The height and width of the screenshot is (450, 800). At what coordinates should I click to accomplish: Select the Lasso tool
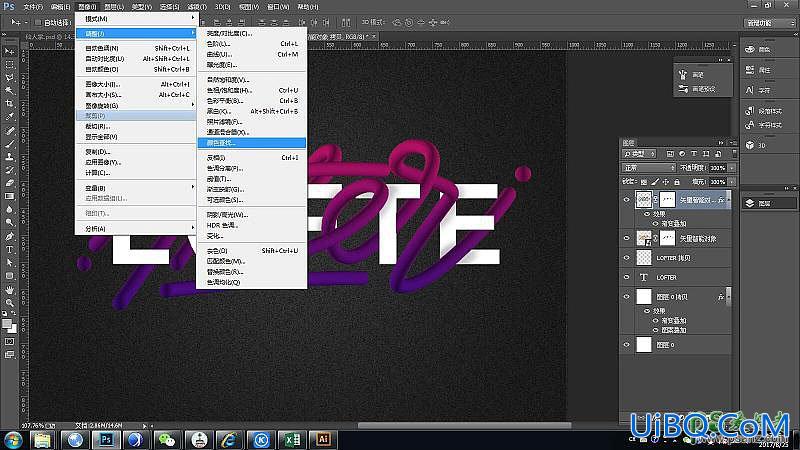coord(9,78)
